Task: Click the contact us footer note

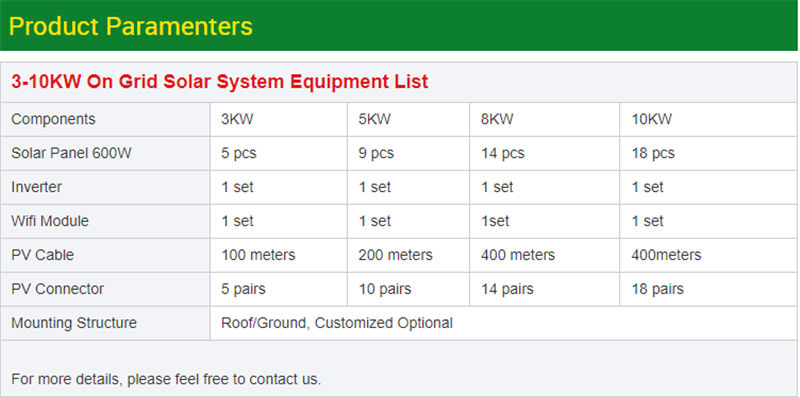Action: pyautogui.click(x=166, y=379)
